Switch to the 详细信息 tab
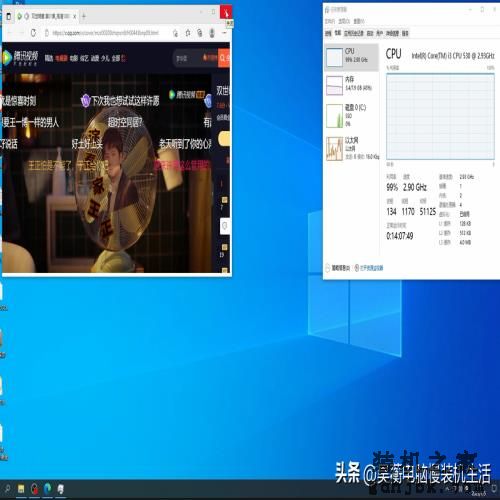 click(392, 33)
